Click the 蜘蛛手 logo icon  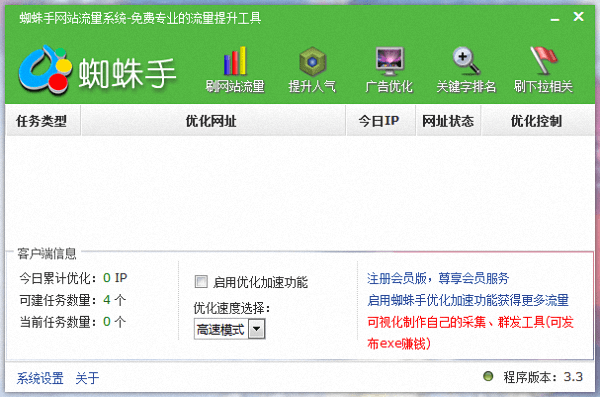coord(45,70)
